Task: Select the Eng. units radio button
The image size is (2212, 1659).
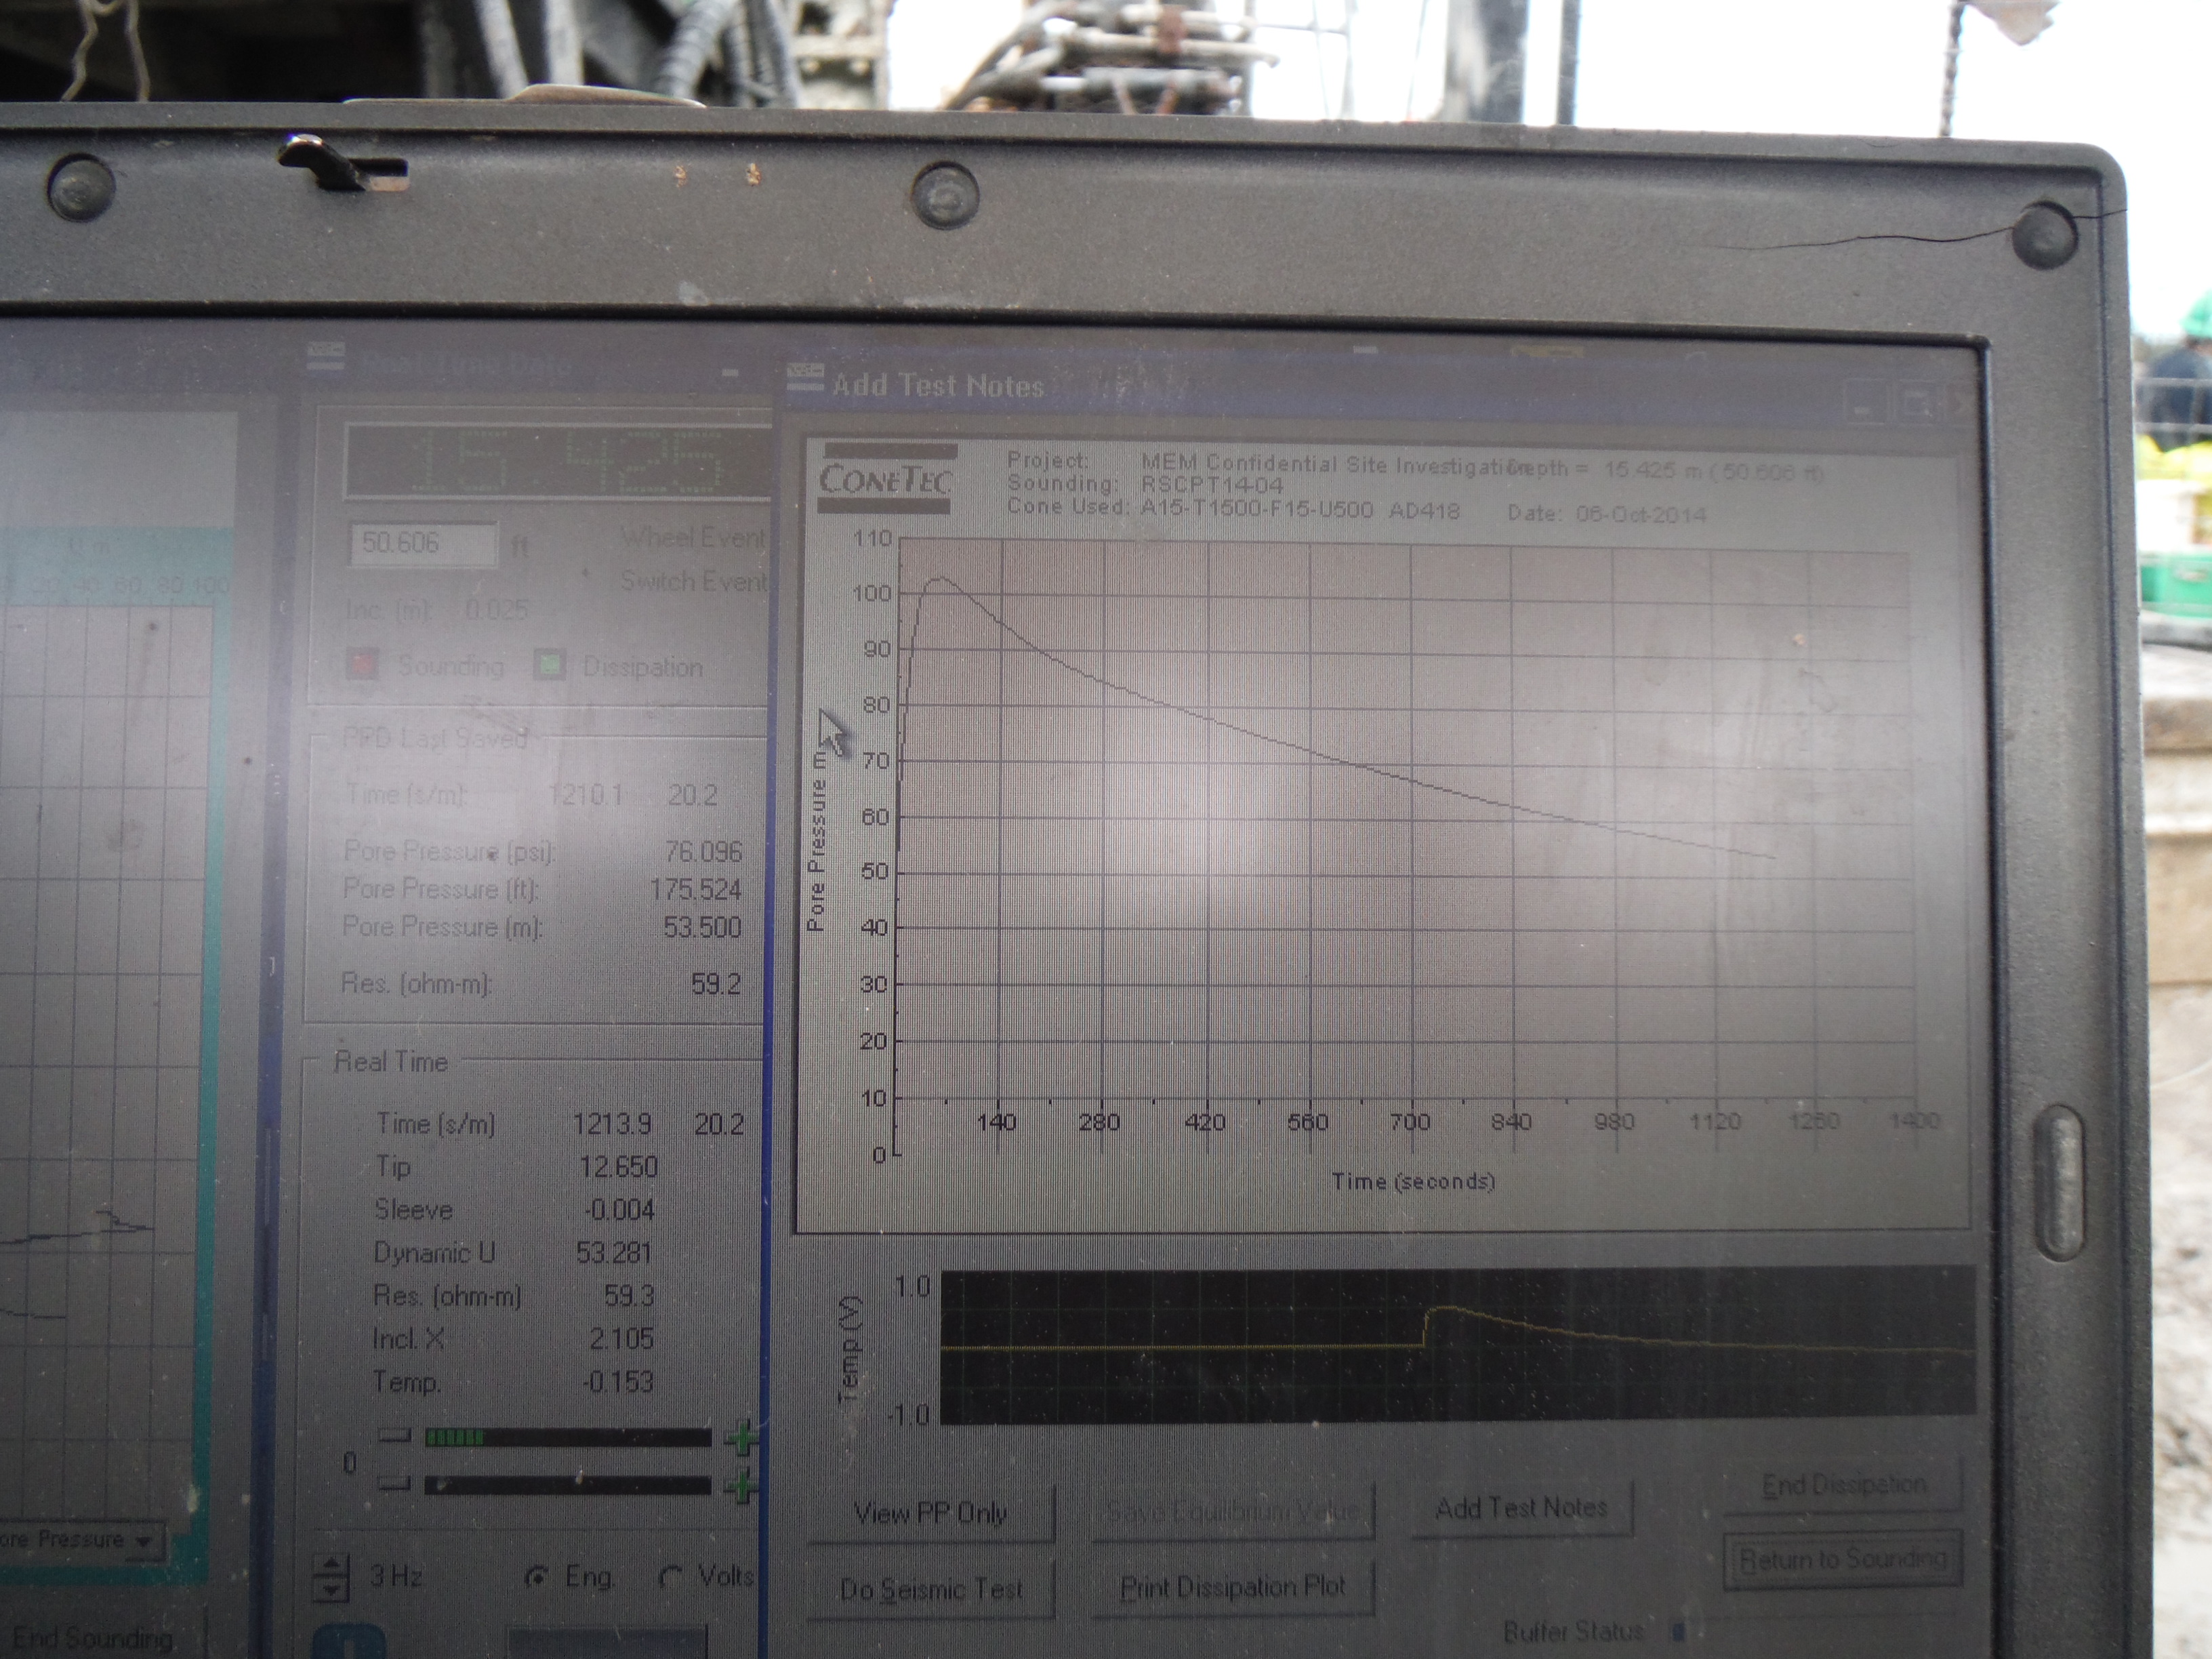Action: point(537,1577)
